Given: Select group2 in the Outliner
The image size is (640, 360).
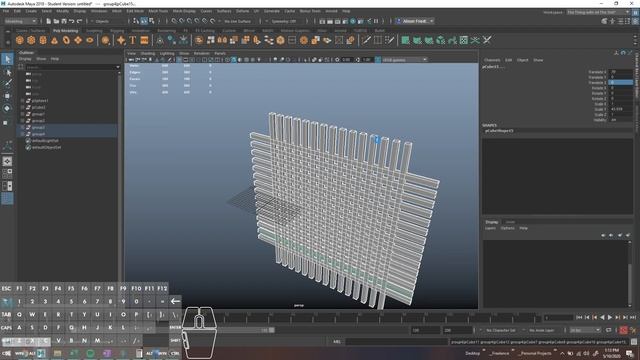Looking at the screenshot, I should coord(38,120).
